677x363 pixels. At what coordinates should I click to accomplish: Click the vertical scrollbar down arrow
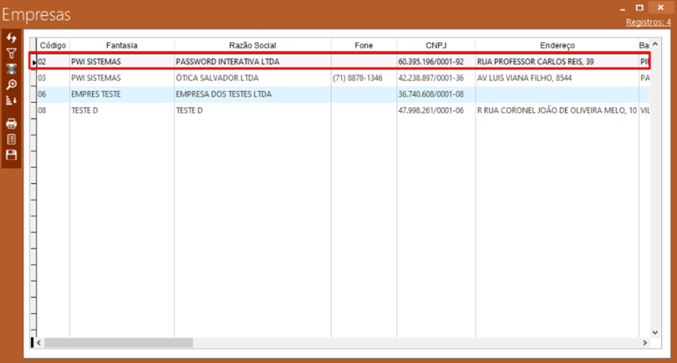[x=655, y=332]
